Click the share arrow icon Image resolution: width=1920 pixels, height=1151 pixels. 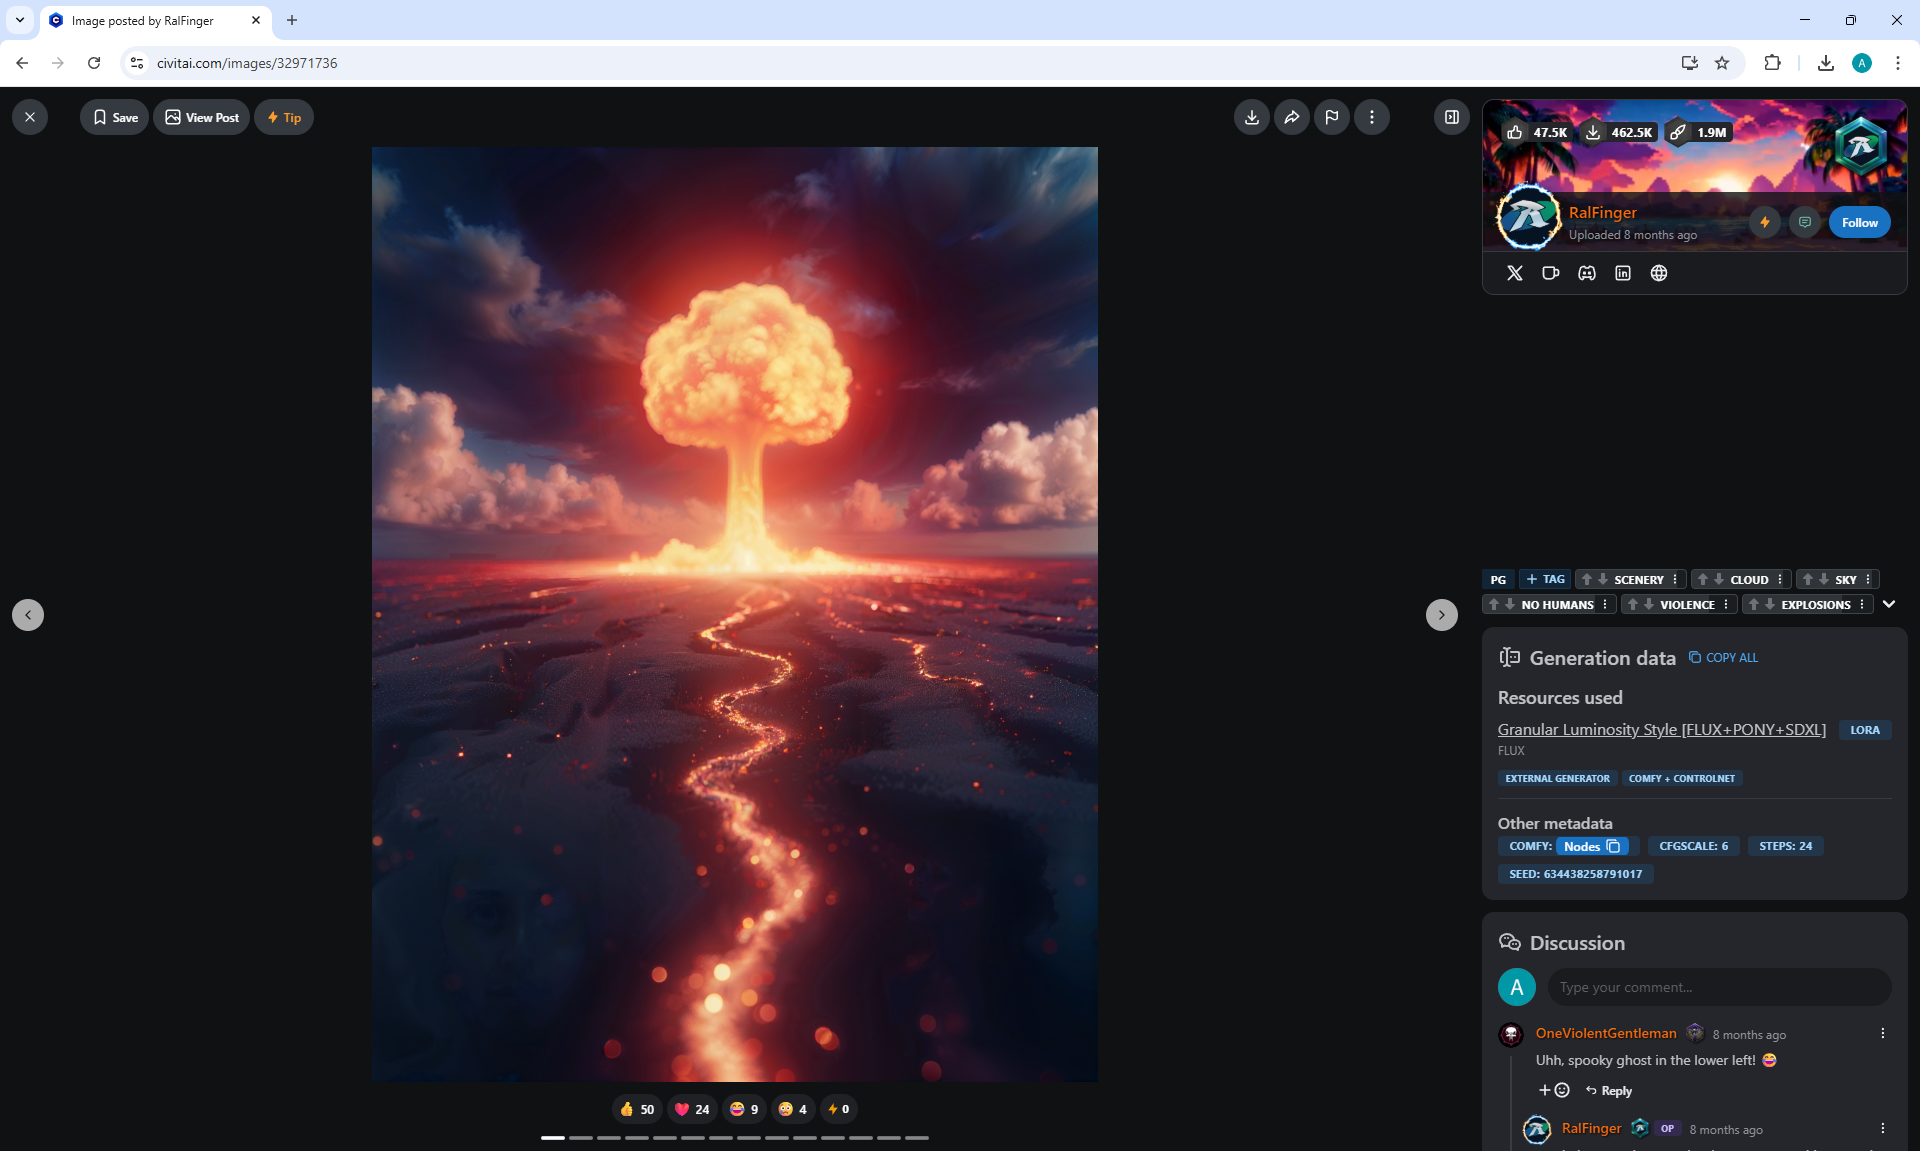tap(1291, 117)
